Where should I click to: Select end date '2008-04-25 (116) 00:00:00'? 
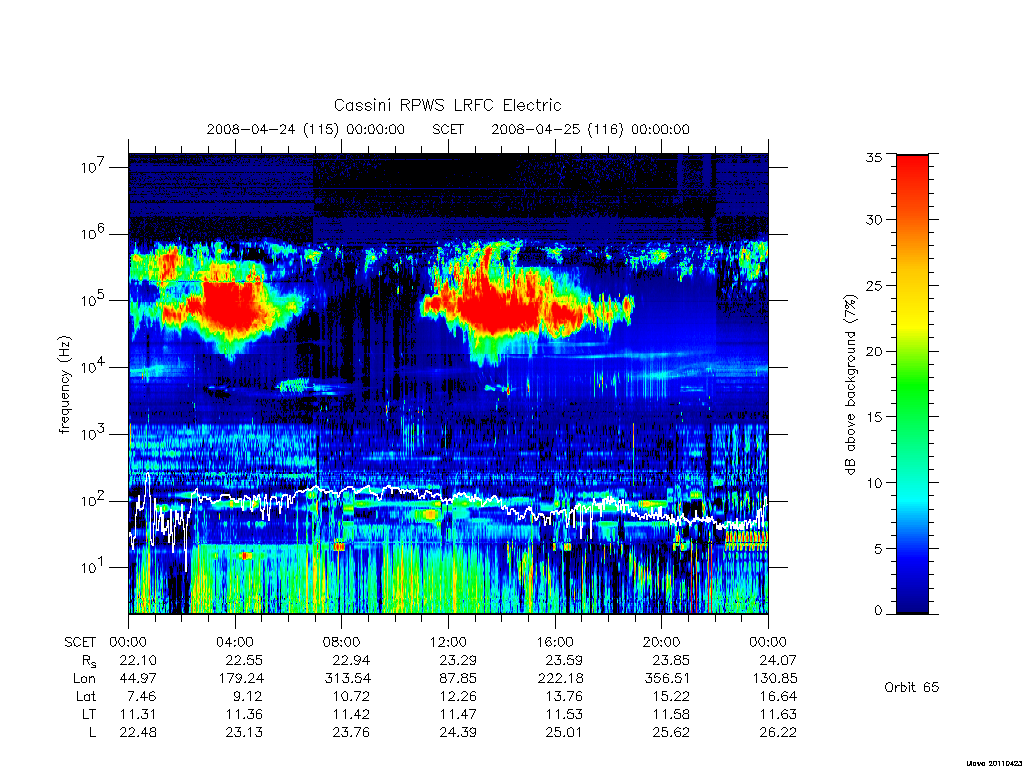[x=590, y=129]
